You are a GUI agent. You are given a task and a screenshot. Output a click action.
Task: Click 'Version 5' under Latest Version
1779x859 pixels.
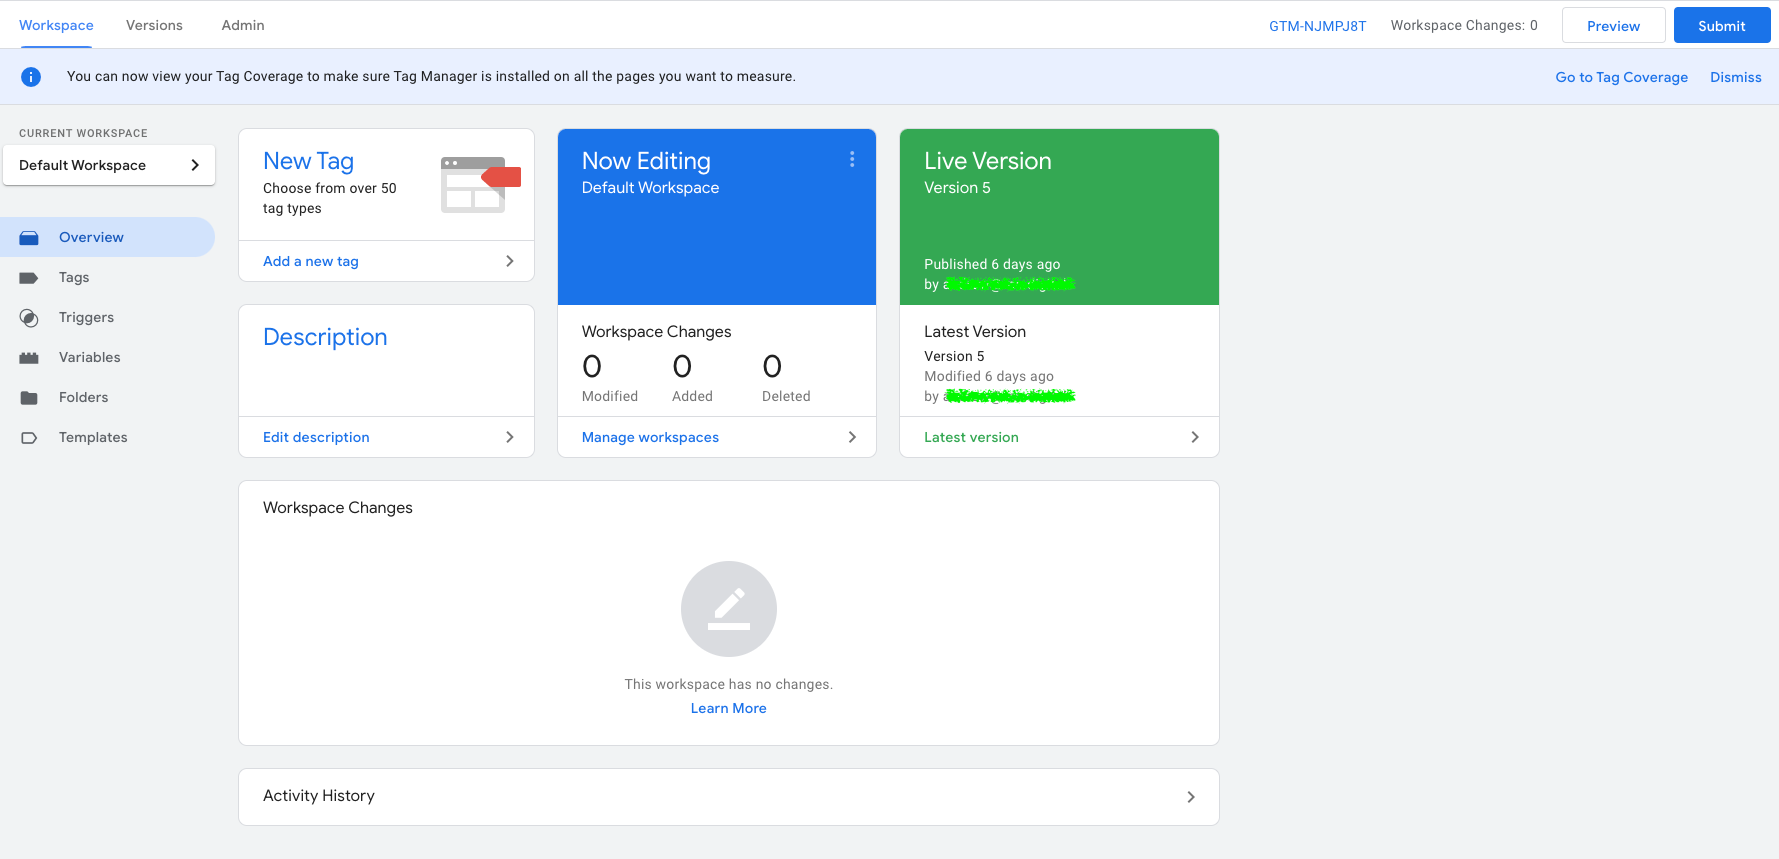pyautogui.click(x=954, y=356)
